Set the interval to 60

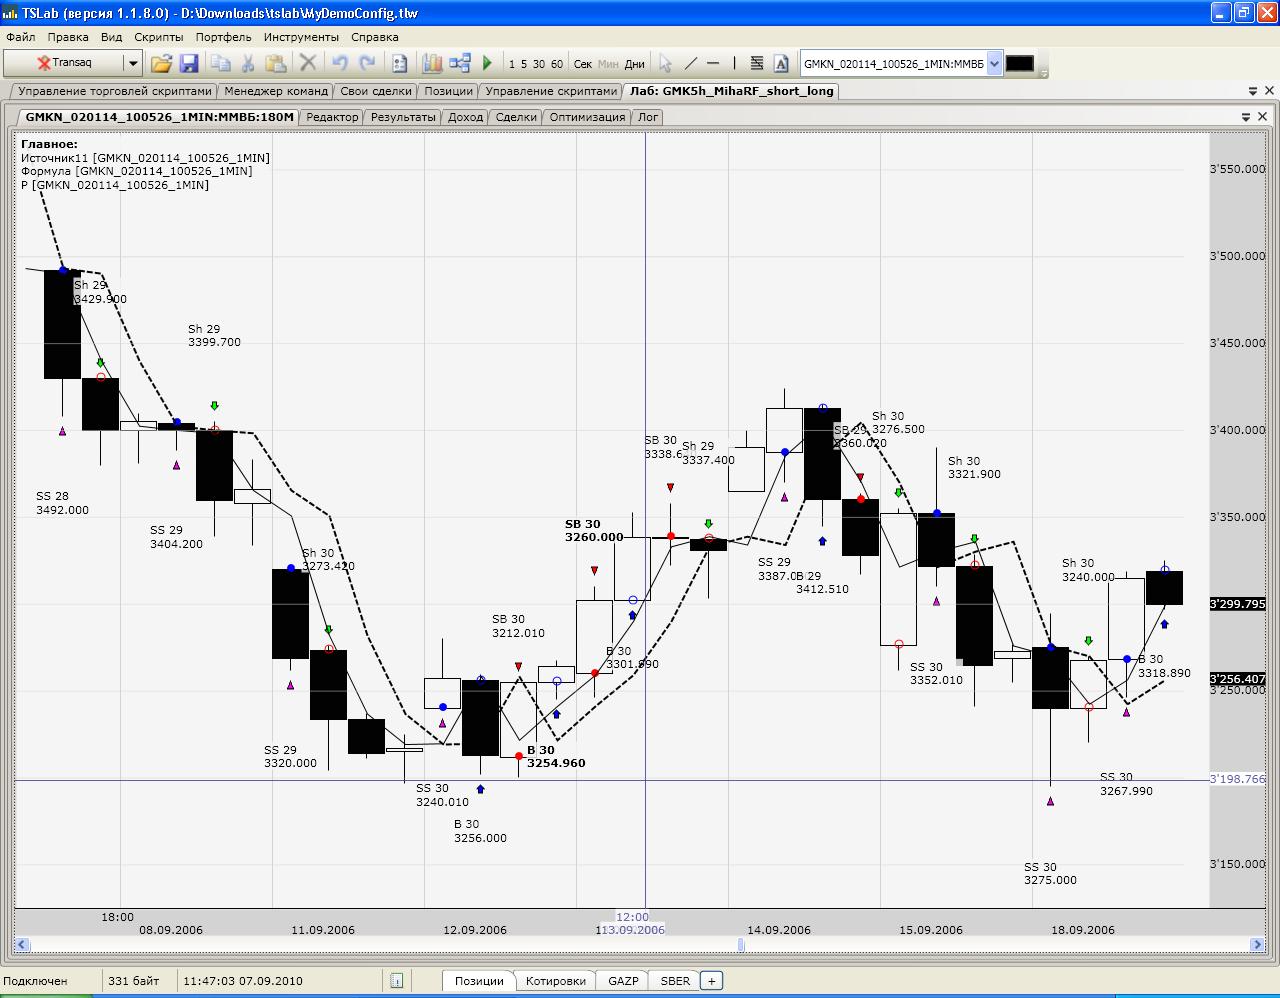[557, 64]
